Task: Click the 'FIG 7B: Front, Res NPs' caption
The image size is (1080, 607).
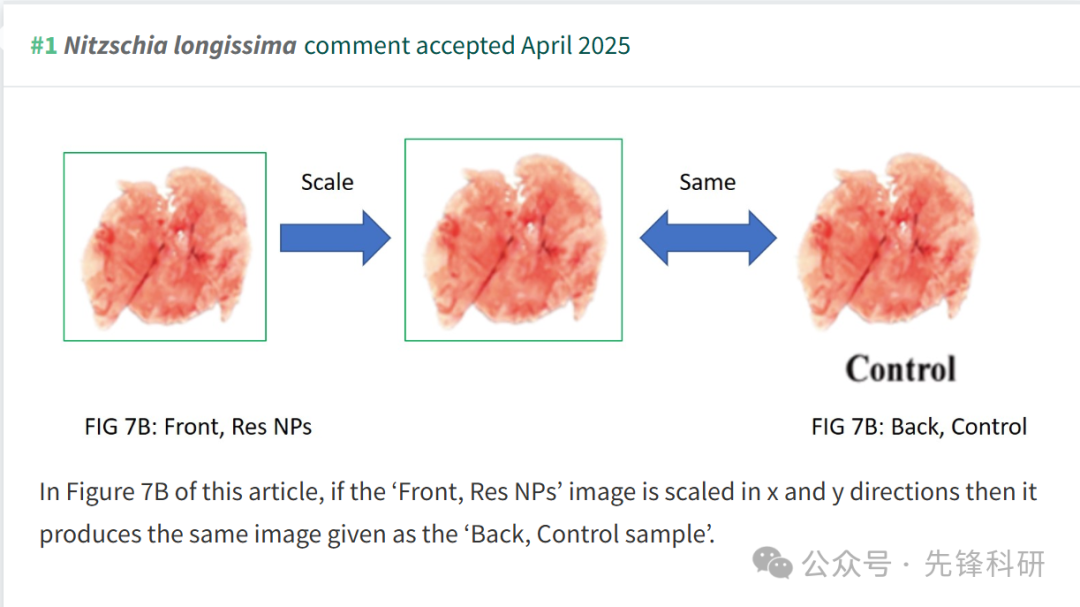Action: pyautogui.click(x=198, y=427)
